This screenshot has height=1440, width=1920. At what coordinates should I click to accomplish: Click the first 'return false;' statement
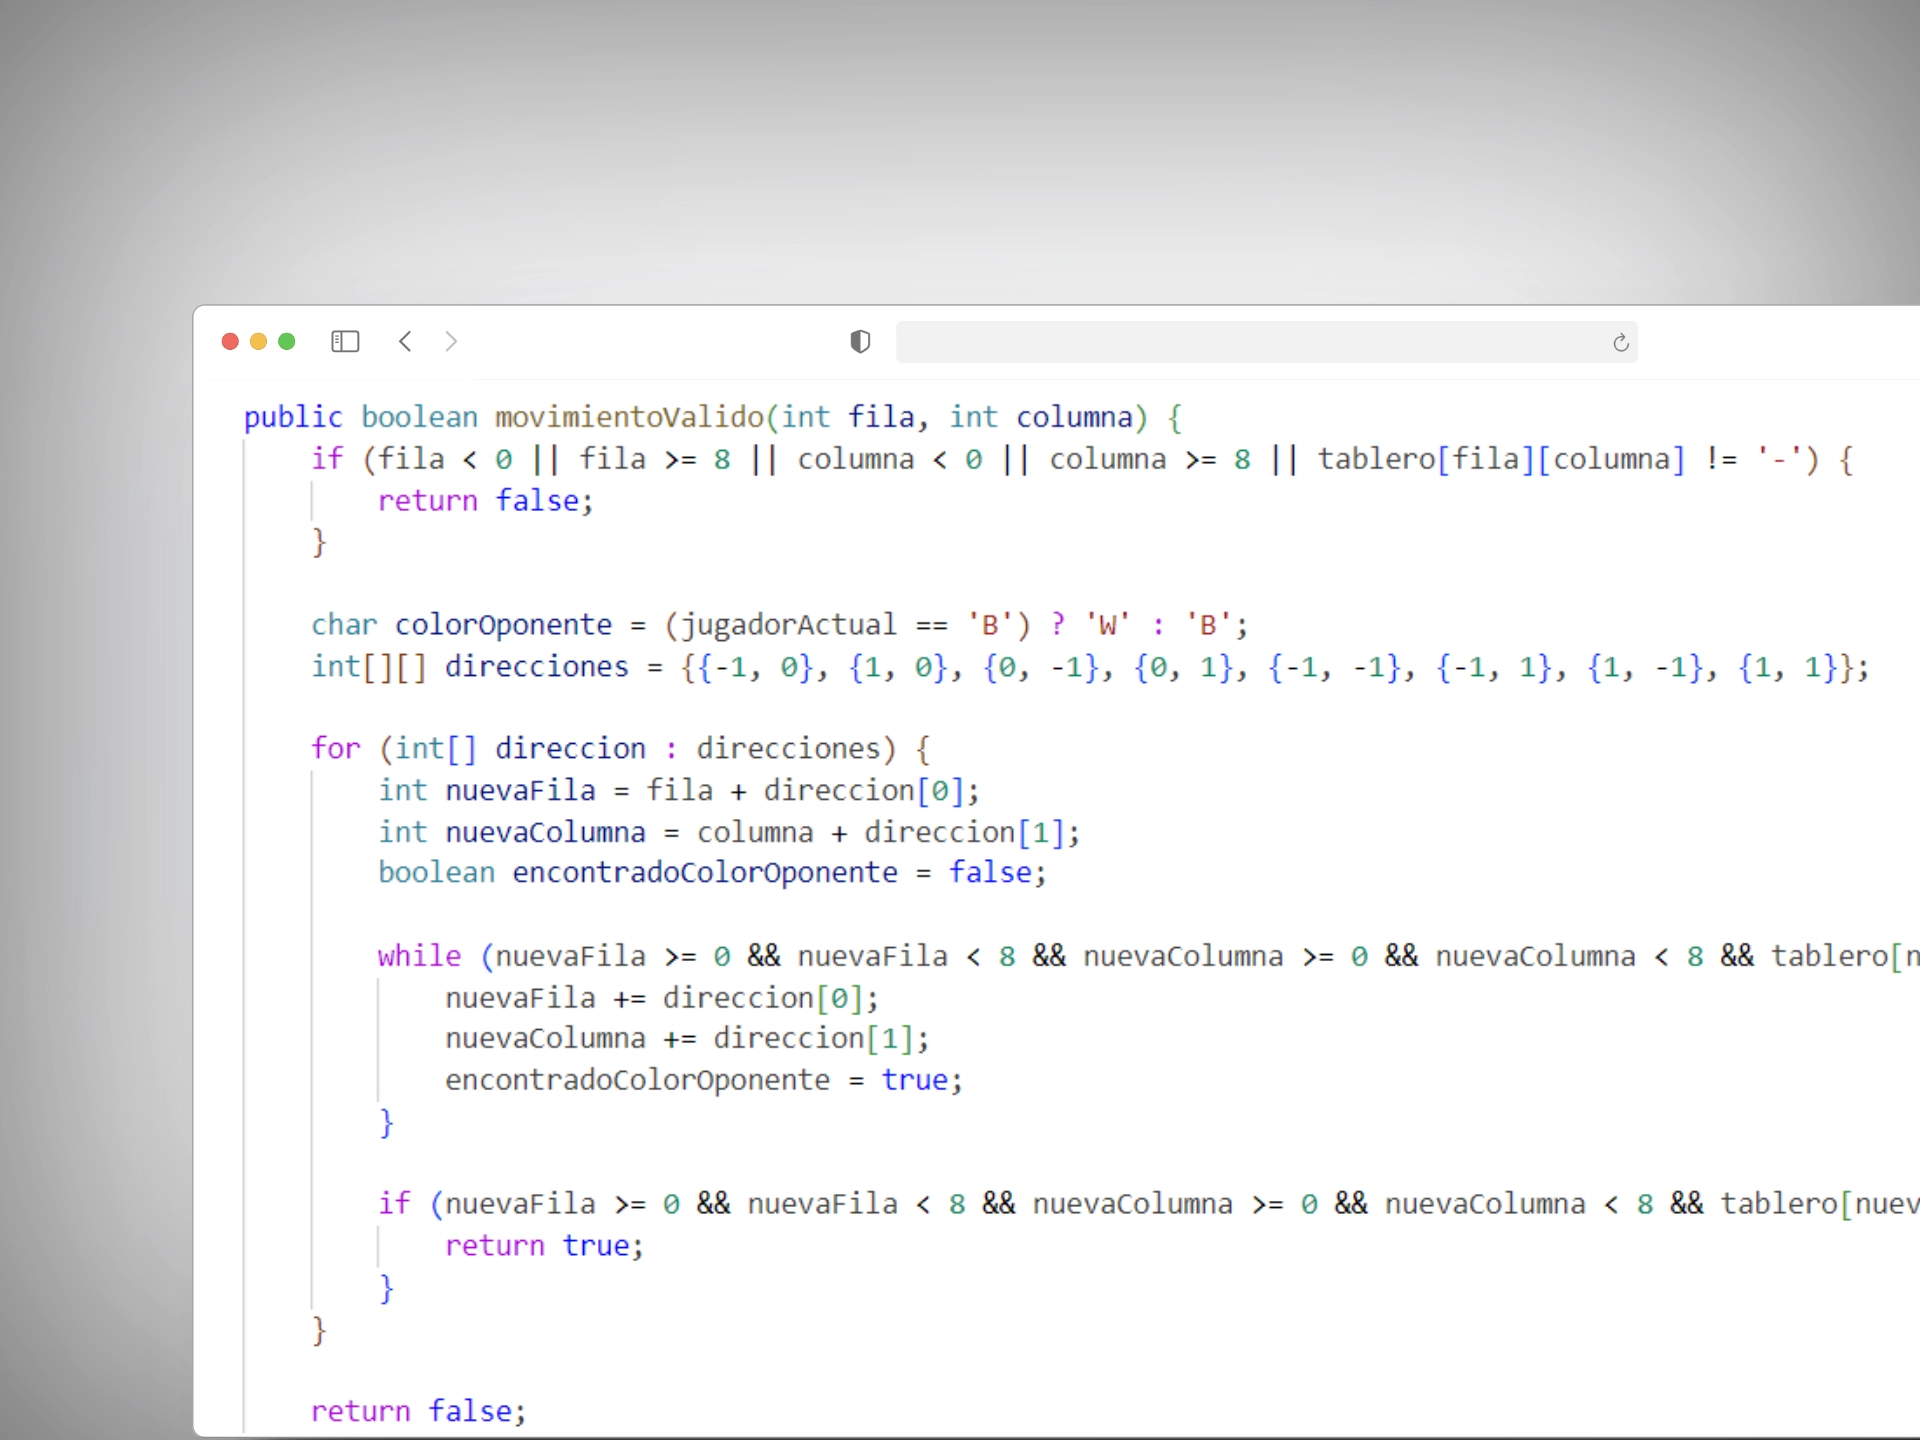(485, 500)
